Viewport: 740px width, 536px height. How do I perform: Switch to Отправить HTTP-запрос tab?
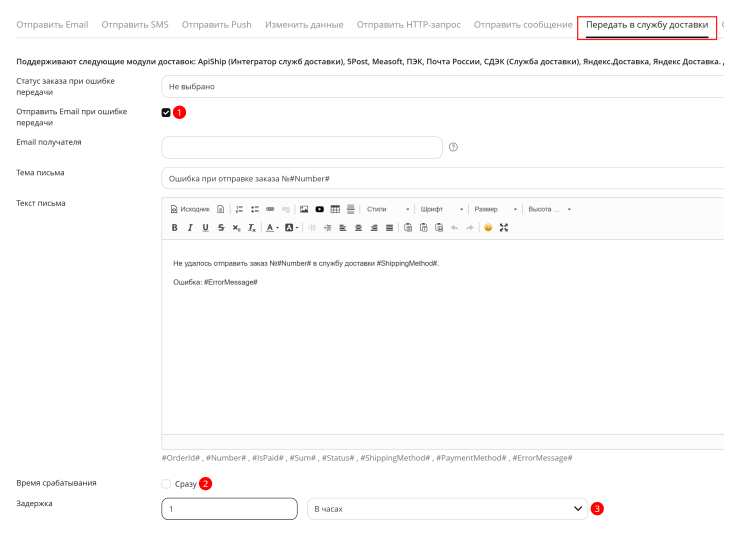point(409,25)
